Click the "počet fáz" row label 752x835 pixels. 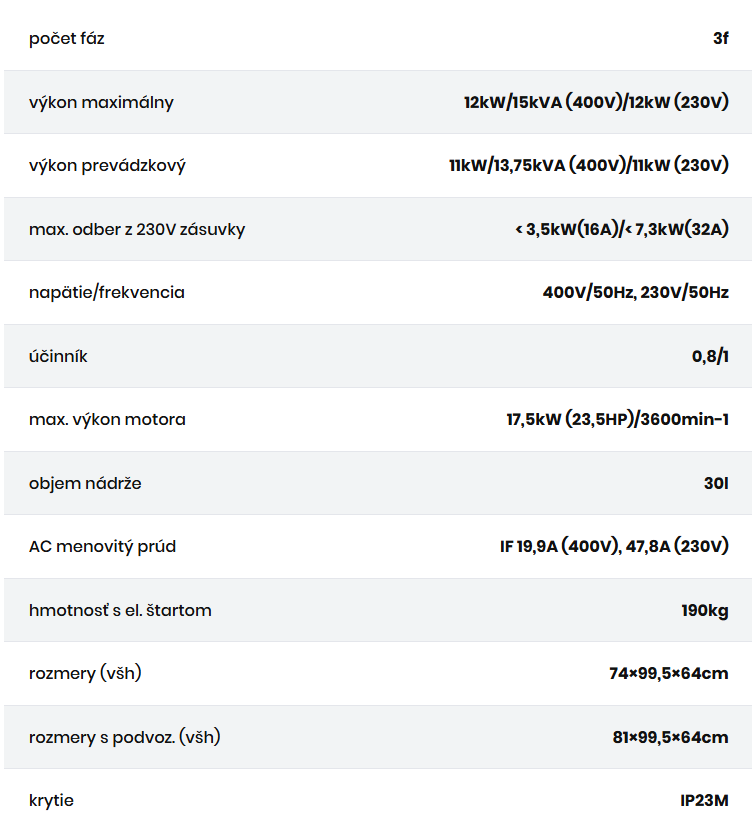(x=66, y=39)
